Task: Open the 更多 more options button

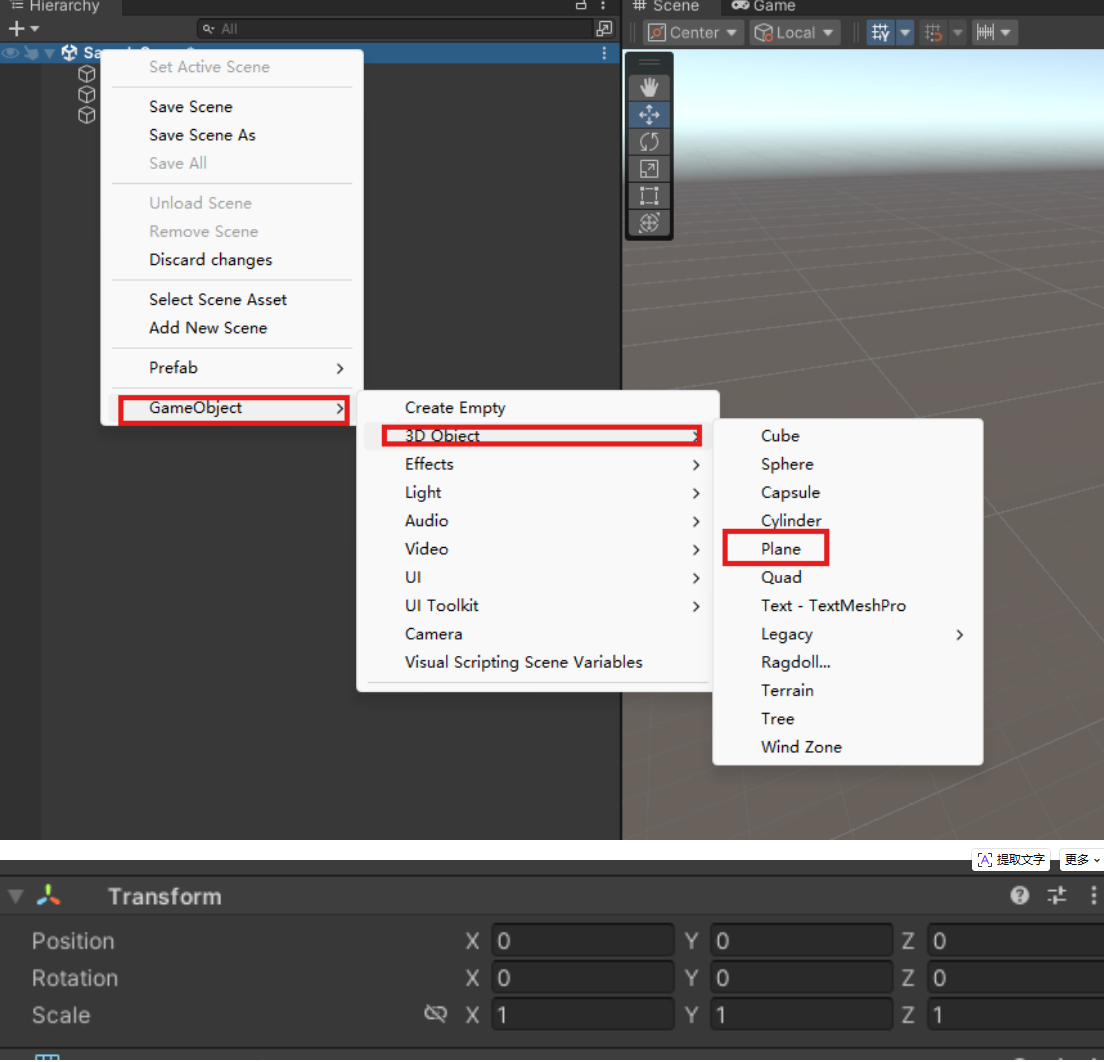Action: 1081,860
